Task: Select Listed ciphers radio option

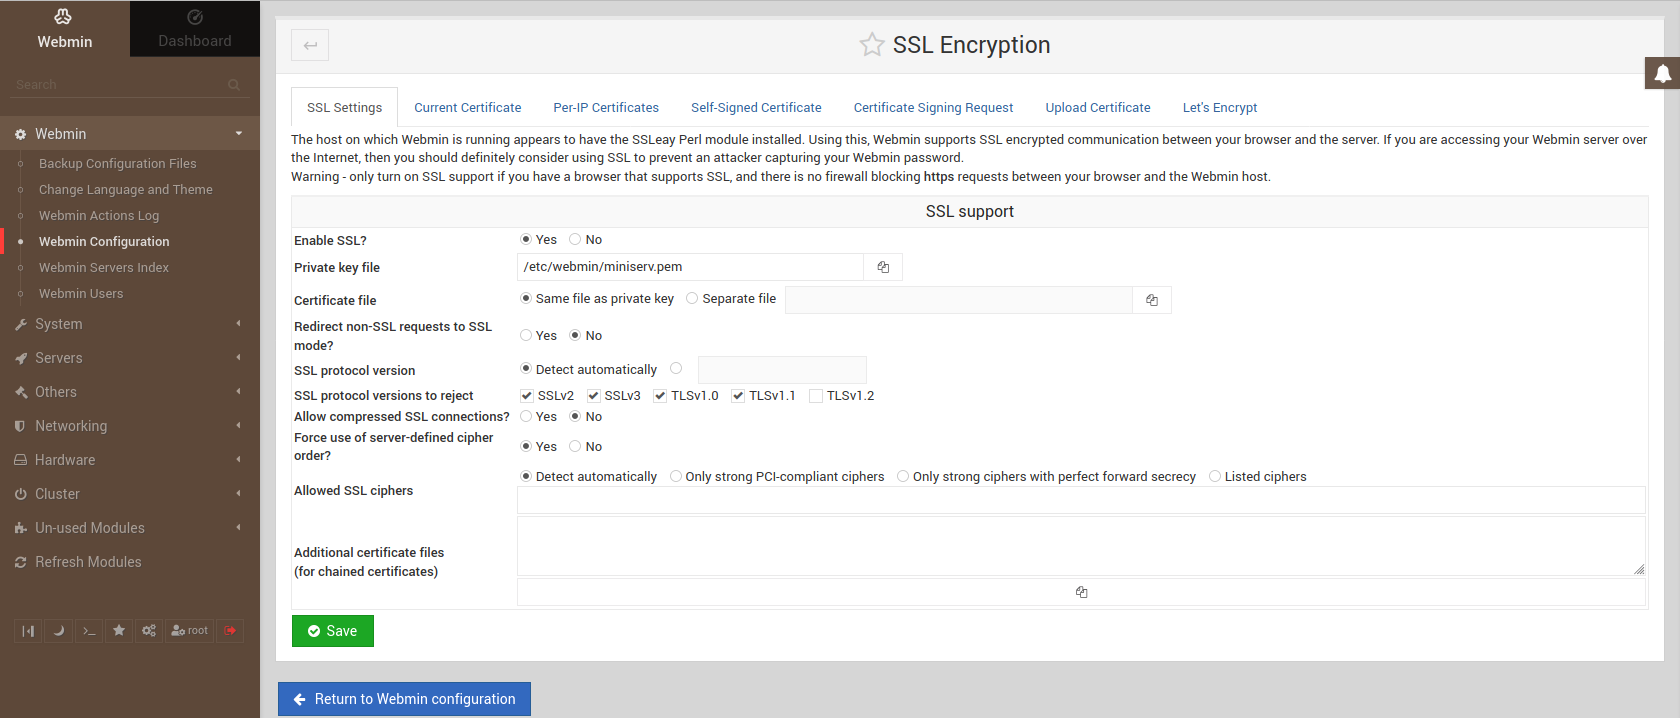Action: pos(1215,477)
